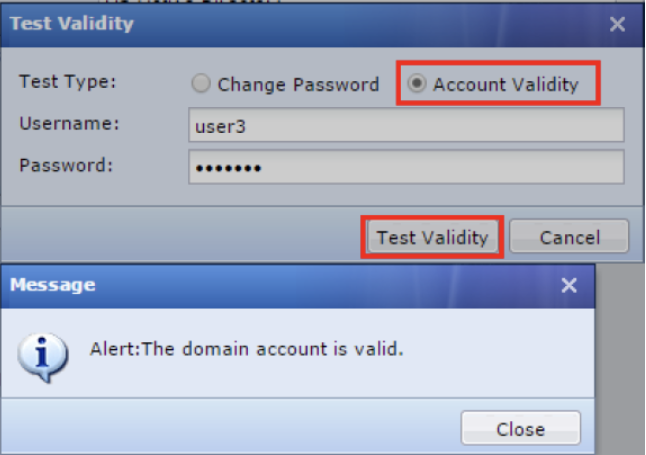Click the "Username:" label text
Image resolution: width=646 pixels, height=455 pixels.
(x=69, y=123)
